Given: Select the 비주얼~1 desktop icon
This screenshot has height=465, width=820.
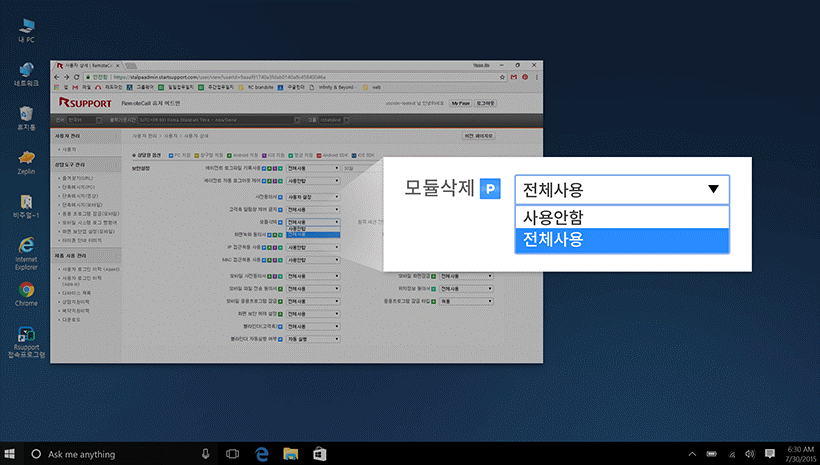Looking at the screenshot, I should point(26,206).
